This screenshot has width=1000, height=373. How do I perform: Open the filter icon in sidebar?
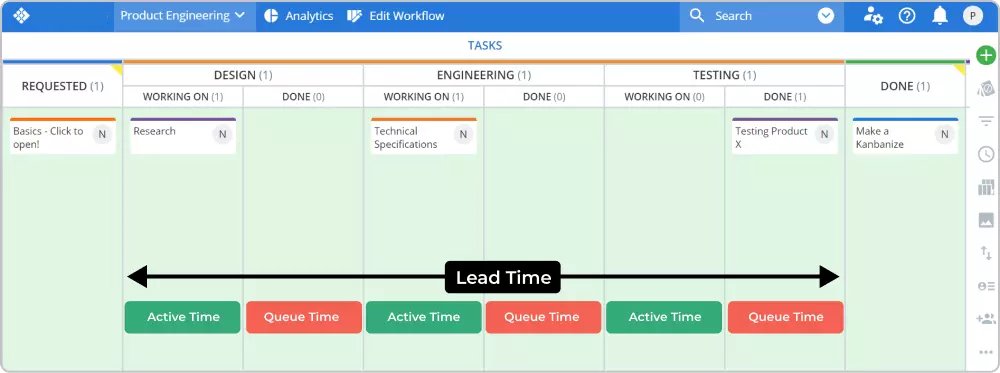[986, 121]
